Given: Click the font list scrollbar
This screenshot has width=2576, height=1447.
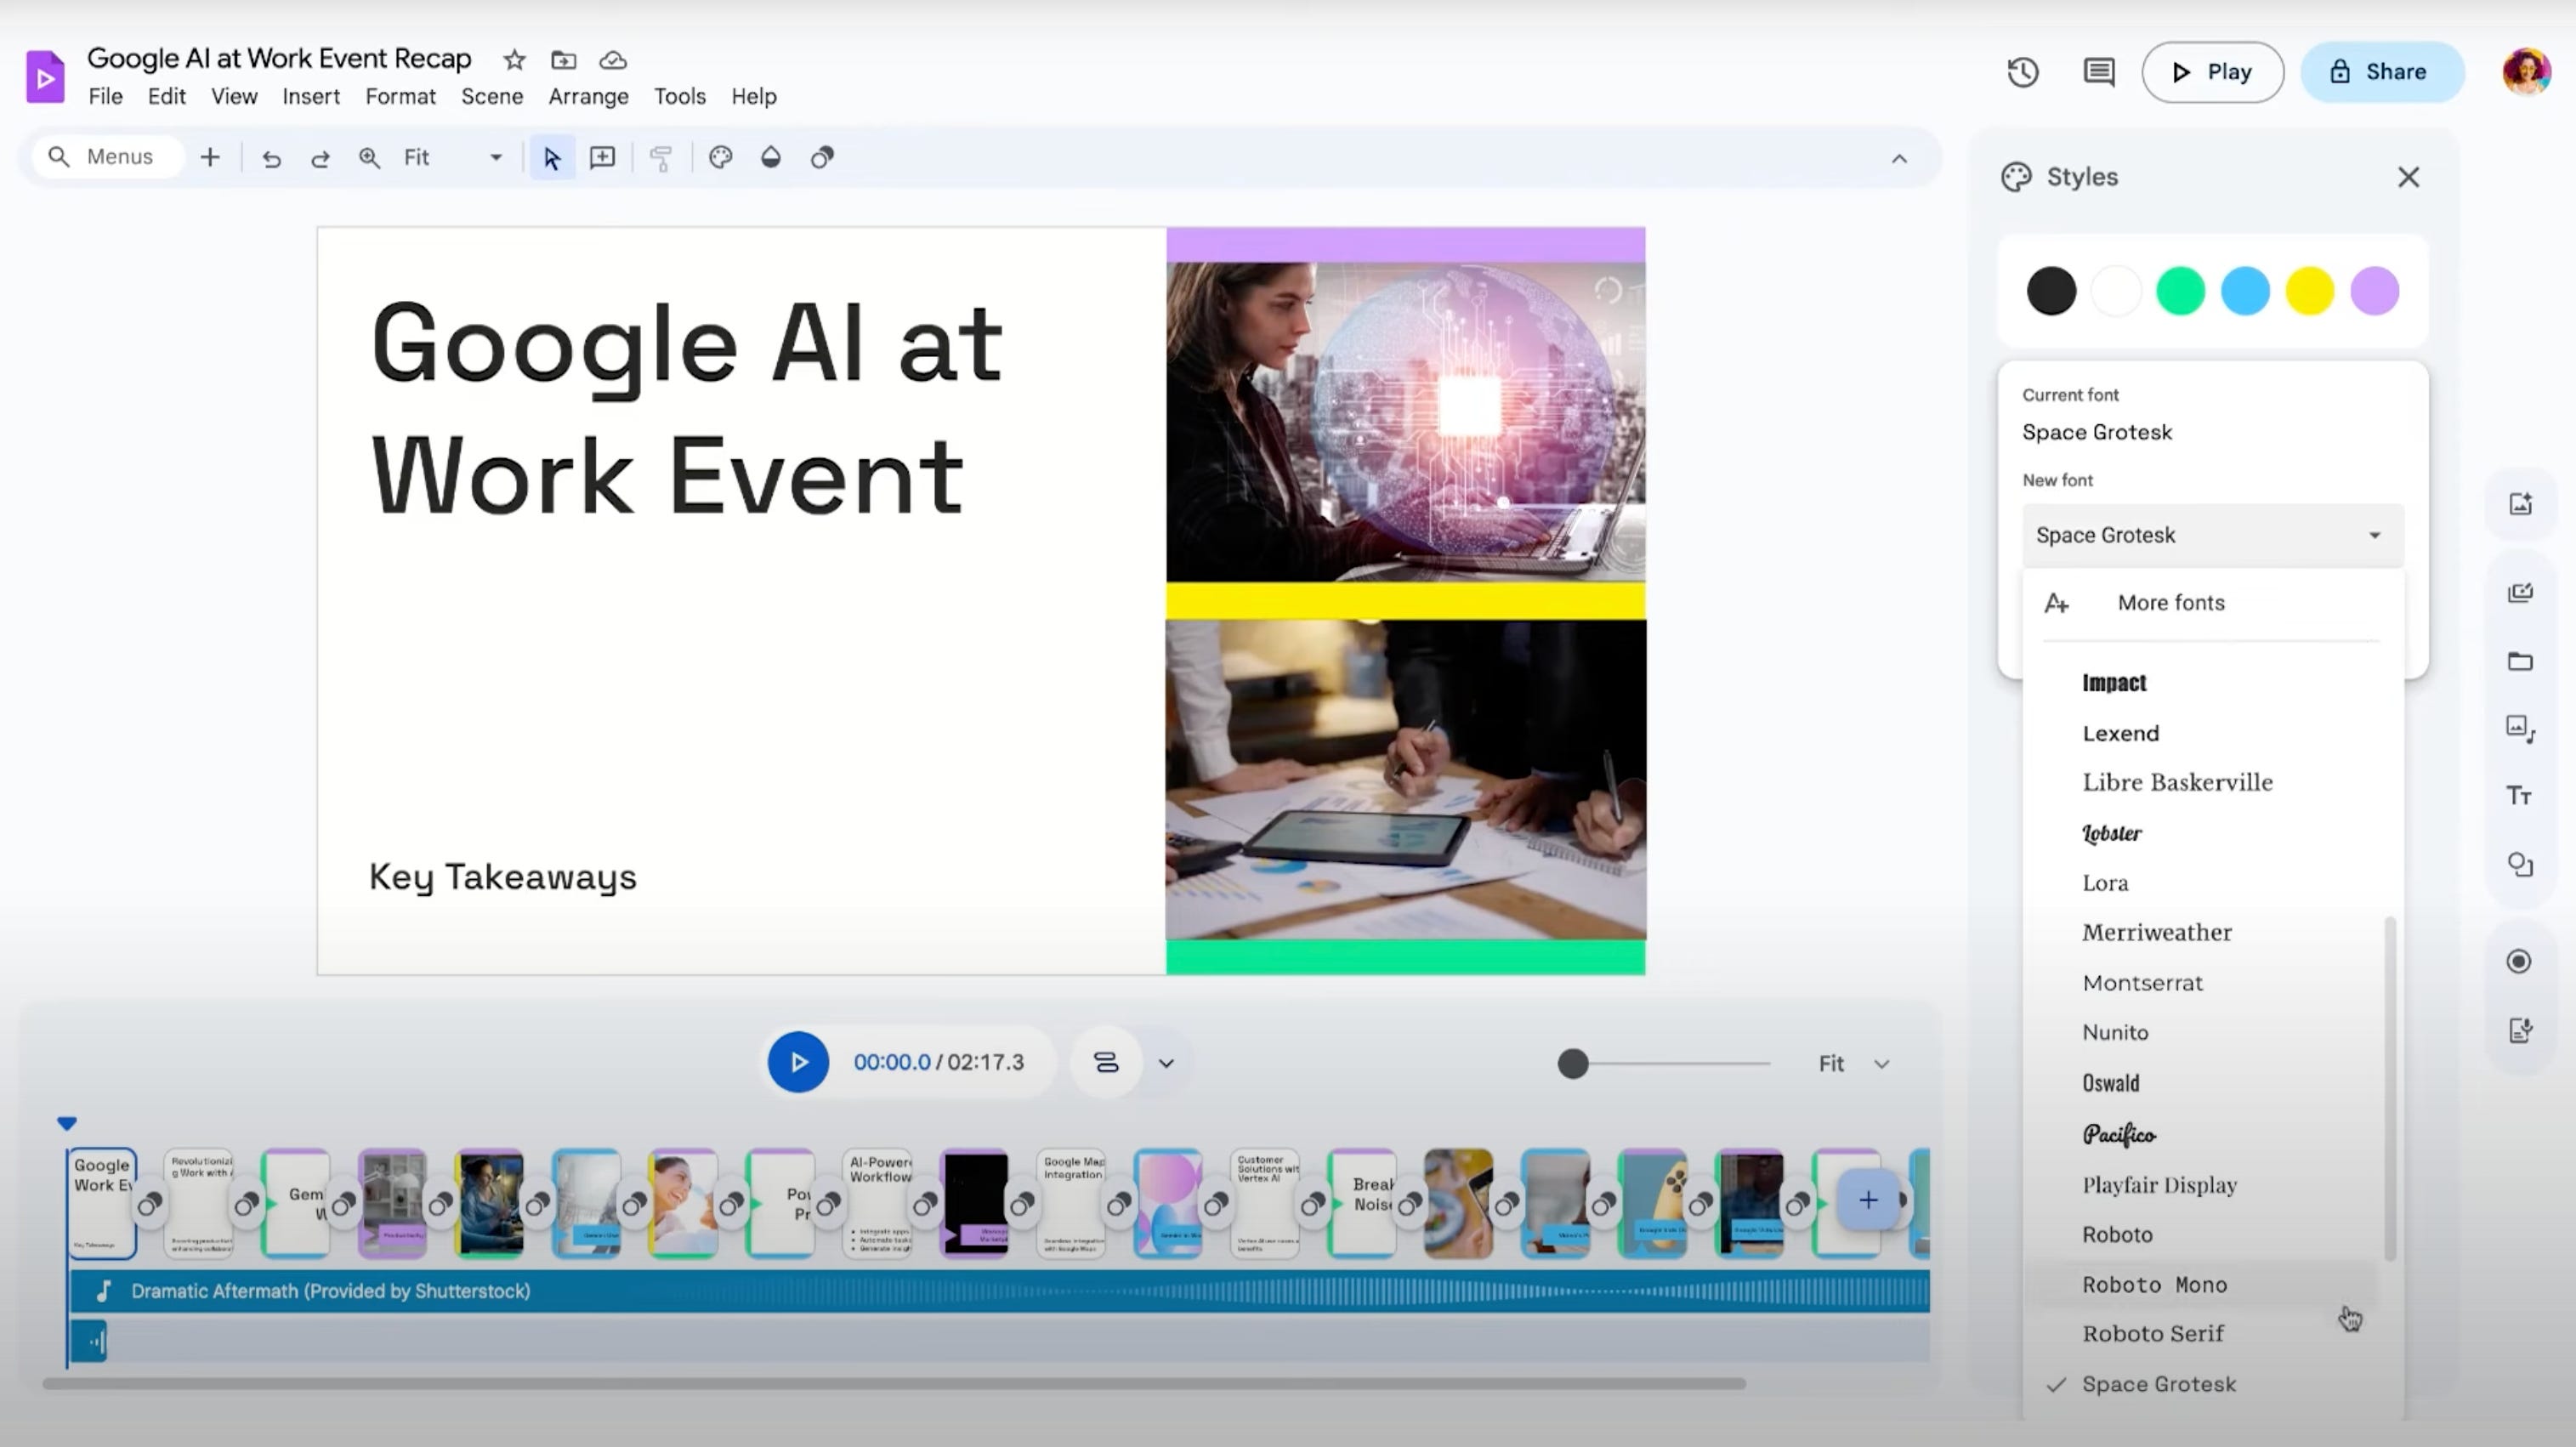Looking at the screenshot, I should 2389,1088.
